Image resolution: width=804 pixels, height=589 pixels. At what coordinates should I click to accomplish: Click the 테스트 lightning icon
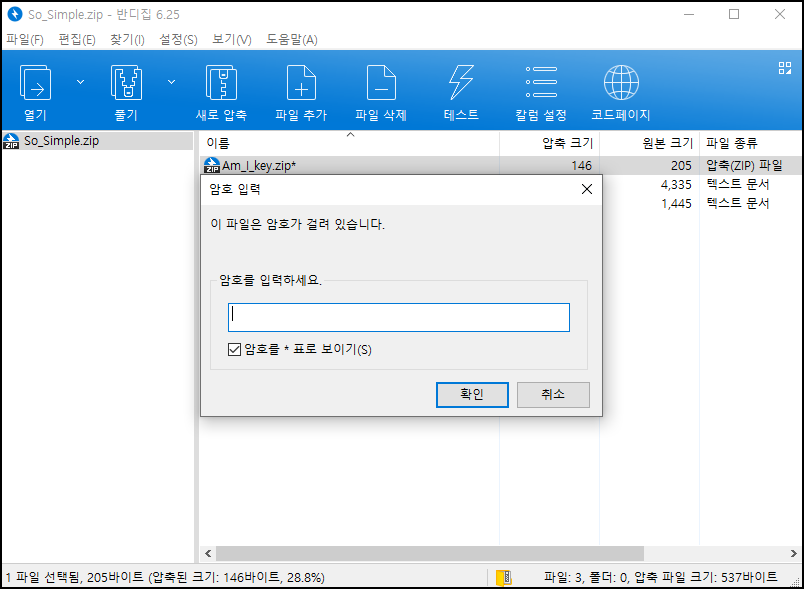(x=461, y=83)
